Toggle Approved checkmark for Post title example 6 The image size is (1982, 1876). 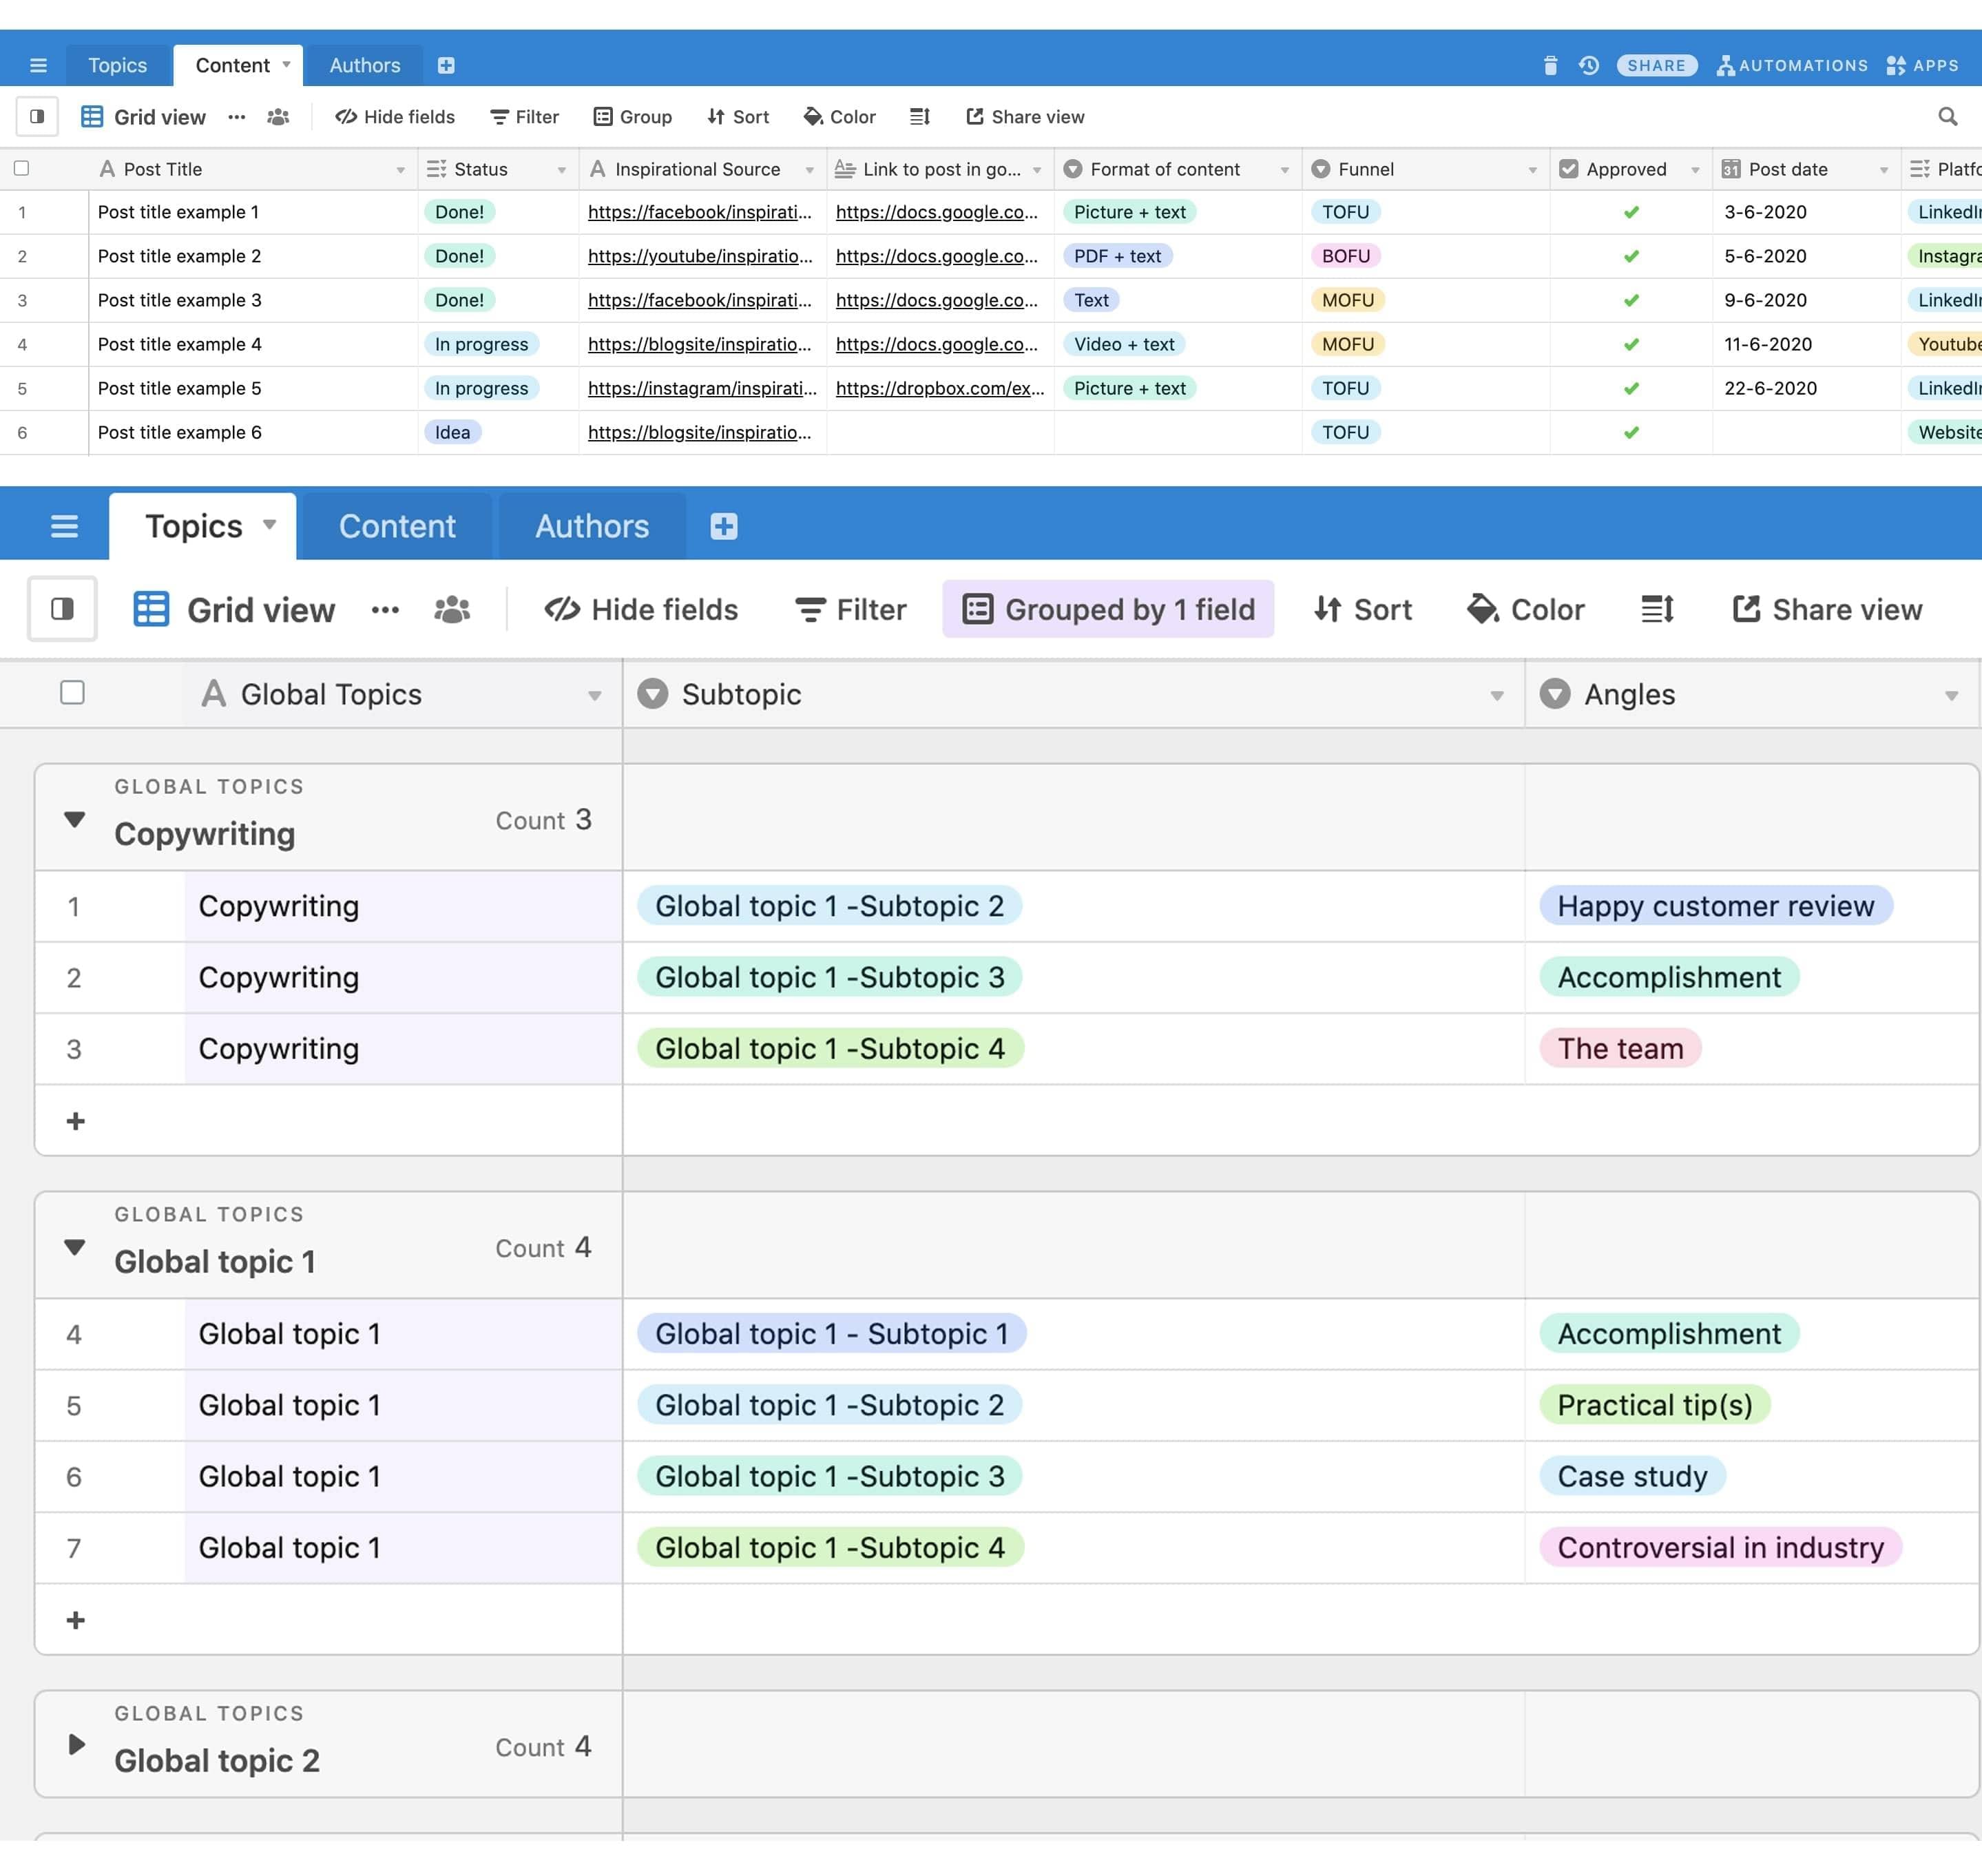(x=1631, y=433)
